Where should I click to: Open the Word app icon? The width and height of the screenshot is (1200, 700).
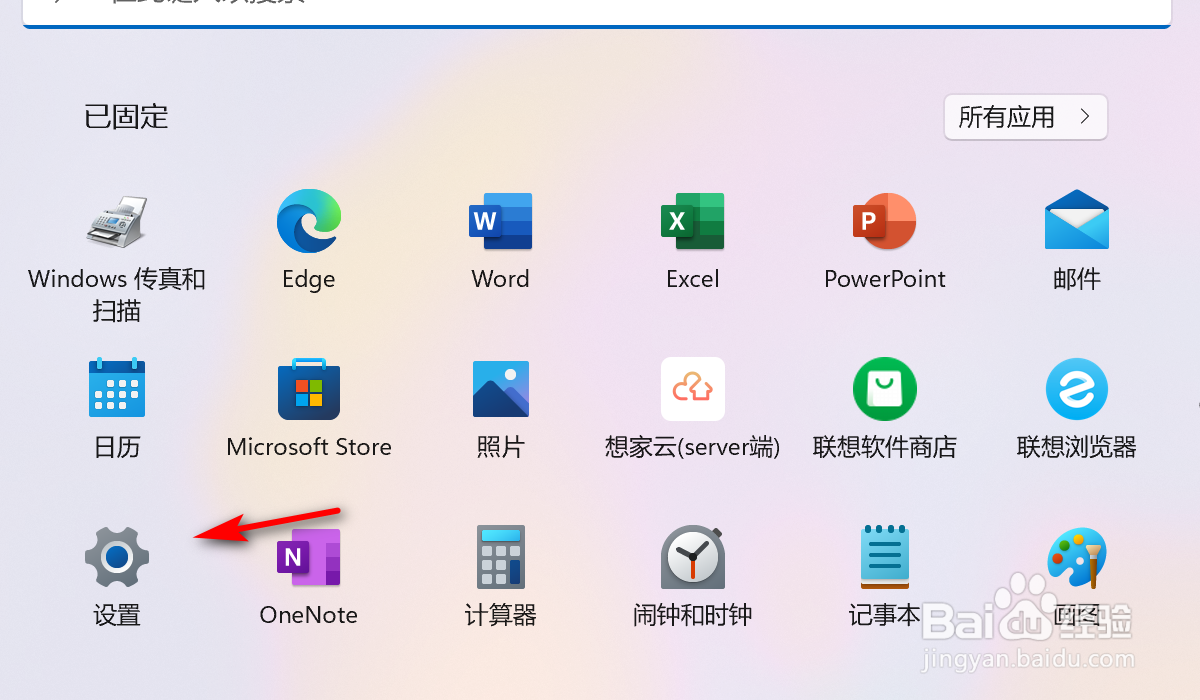500,221
